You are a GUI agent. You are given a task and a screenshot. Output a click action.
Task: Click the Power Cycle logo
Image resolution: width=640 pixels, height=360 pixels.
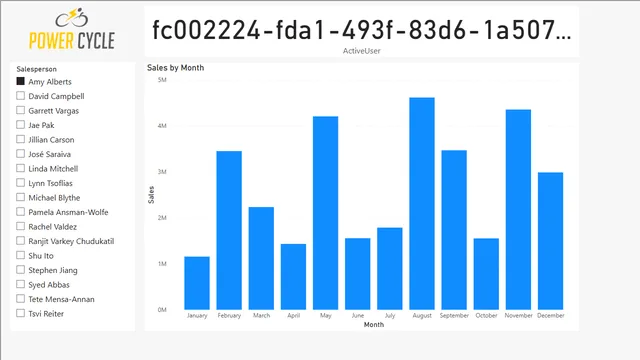[72, 29]
